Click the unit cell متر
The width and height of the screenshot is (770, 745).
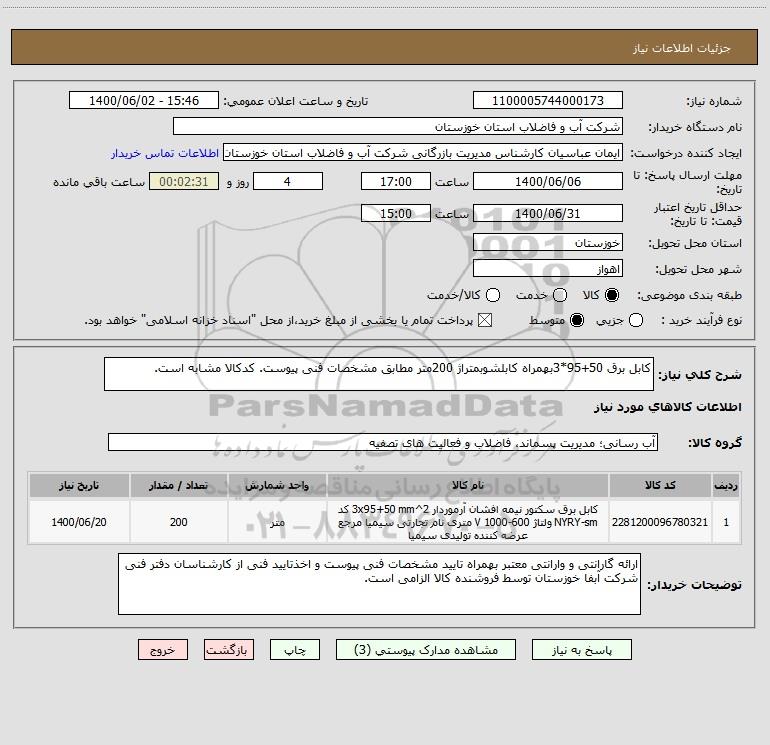277,522
